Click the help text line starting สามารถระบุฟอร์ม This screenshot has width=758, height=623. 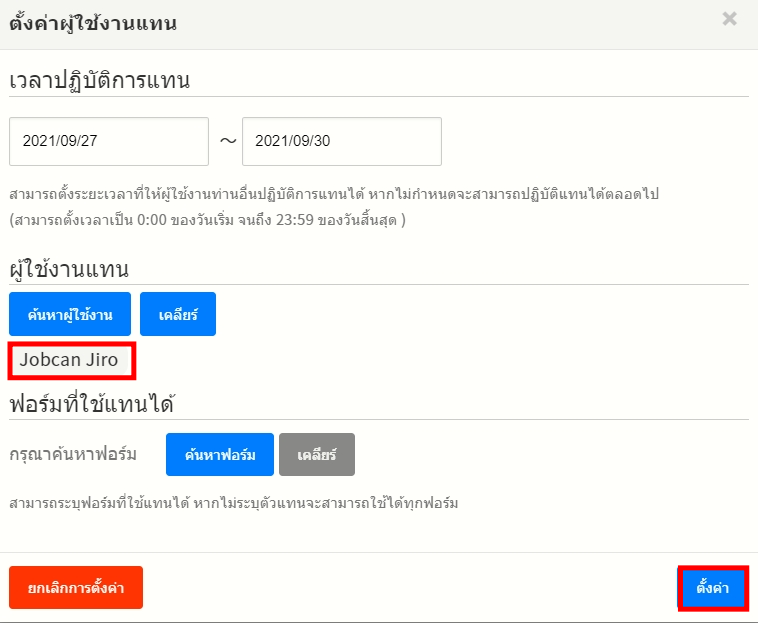point(234,502)
